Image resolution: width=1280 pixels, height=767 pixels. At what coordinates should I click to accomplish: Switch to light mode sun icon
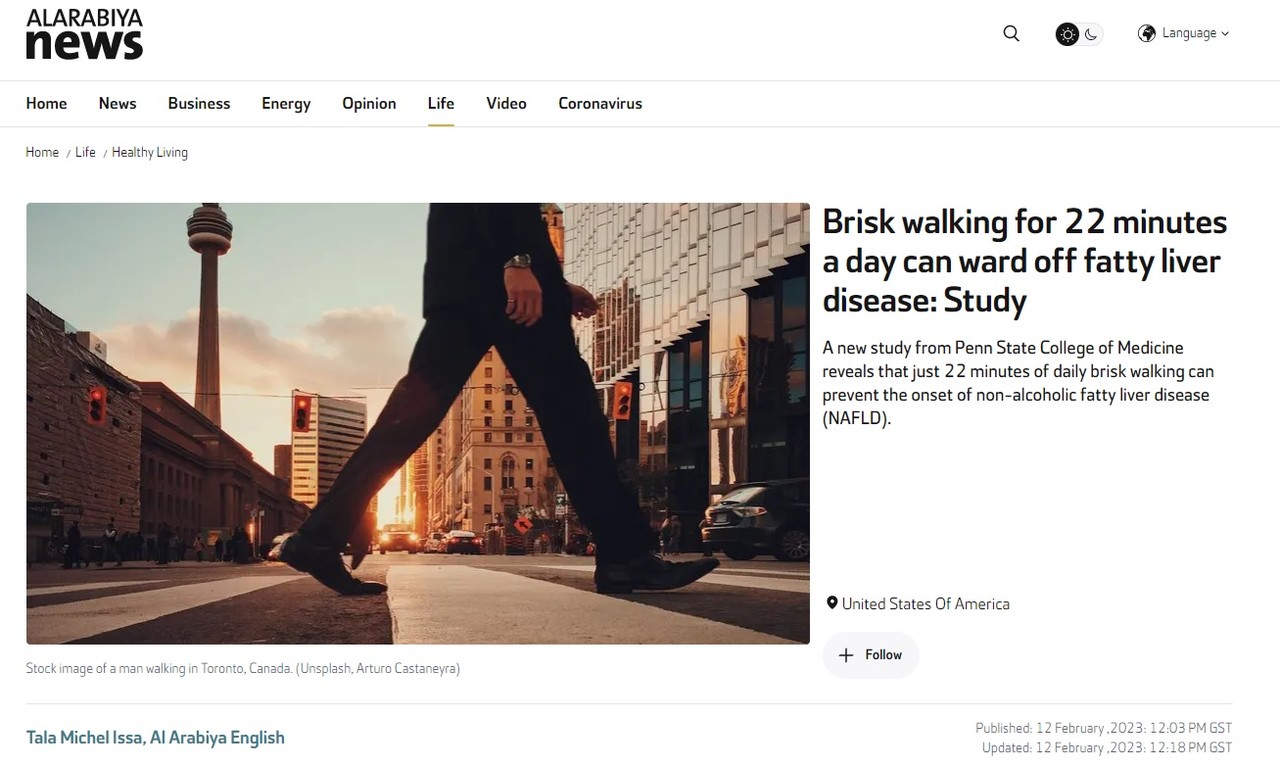point(1068,35)
